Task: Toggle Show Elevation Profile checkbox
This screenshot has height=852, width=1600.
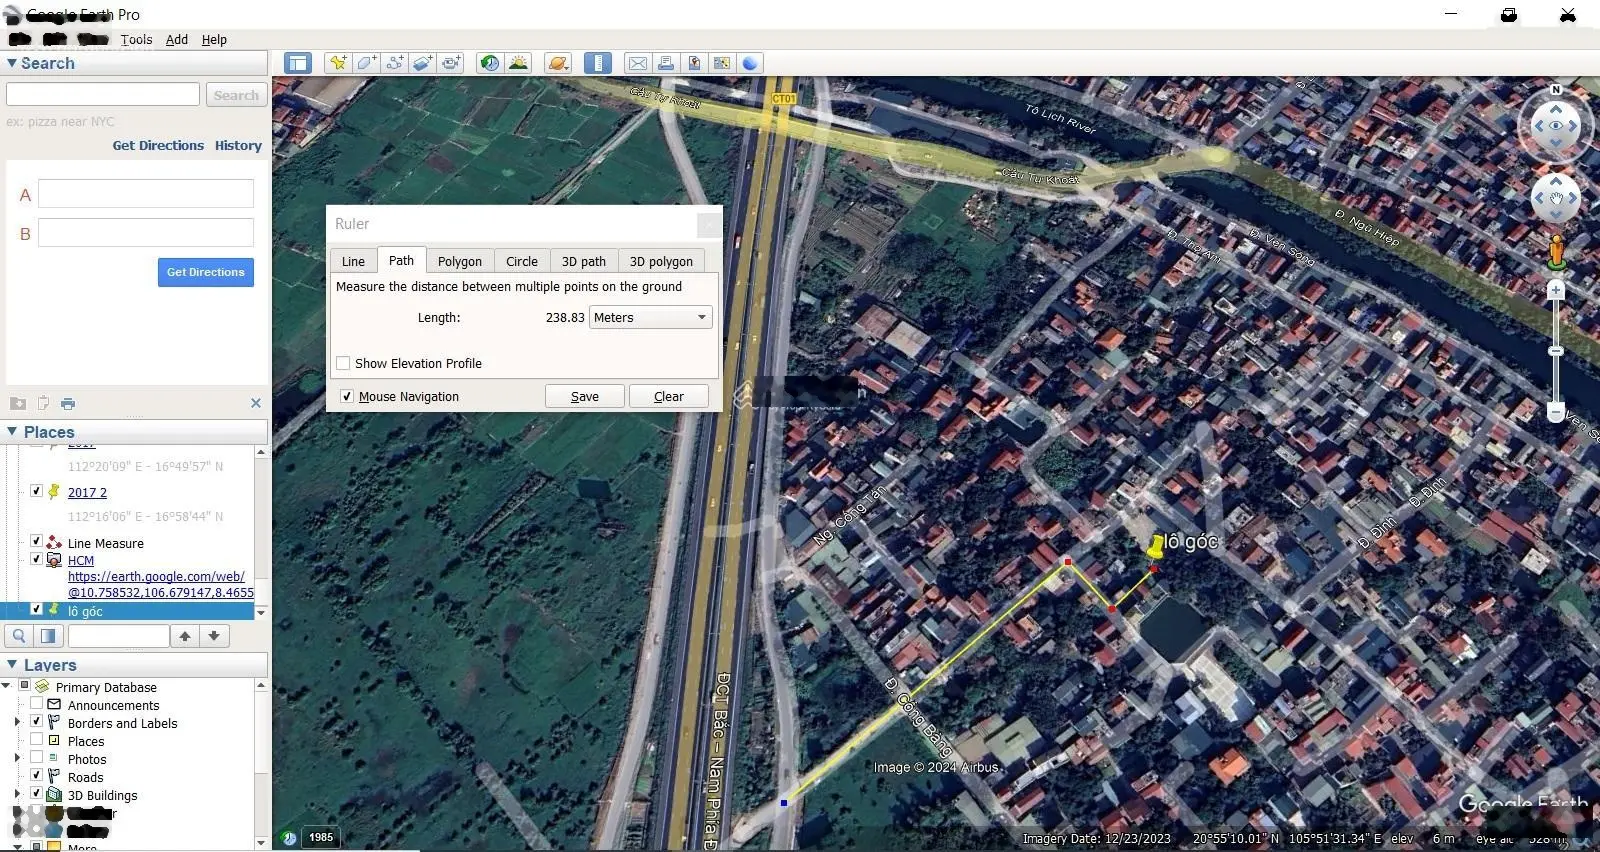Action: (x=343, y=363)
